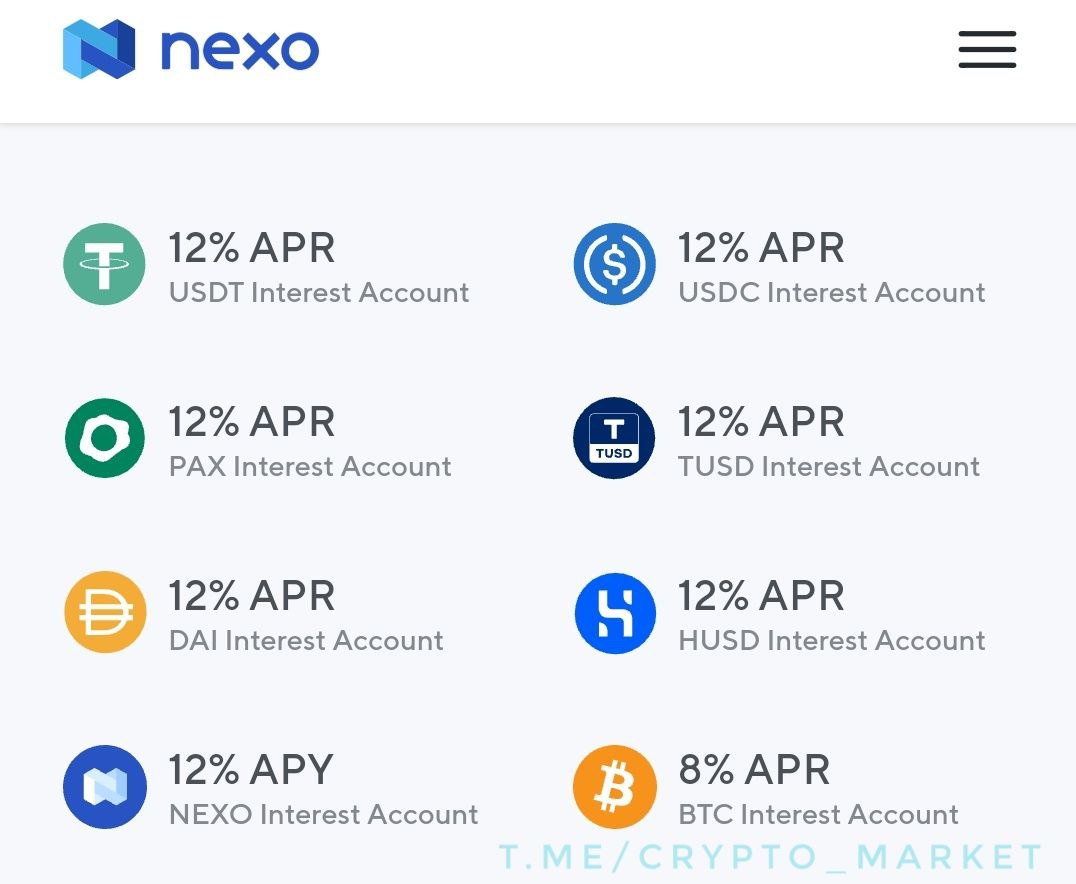
Task: Click the green PAX coin icon
Action: click(x=104, y=438)
